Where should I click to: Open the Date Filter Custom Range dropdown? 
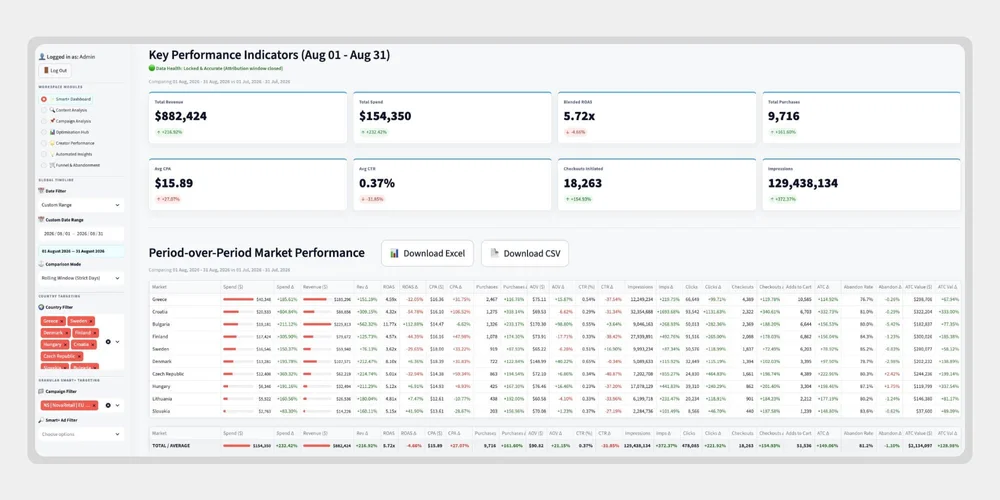tap(81, 205)
